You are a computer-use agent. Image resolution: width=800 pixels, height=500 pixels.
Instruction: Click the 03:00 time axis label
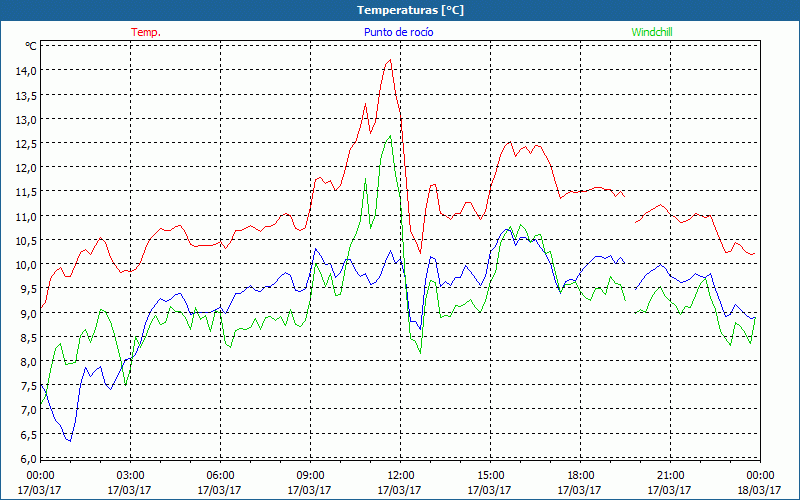click(x=130, y=476)
